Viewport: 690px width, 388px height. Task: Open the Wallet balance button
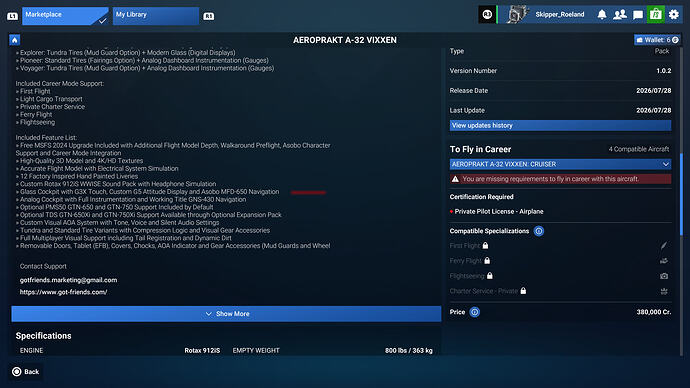657,40
